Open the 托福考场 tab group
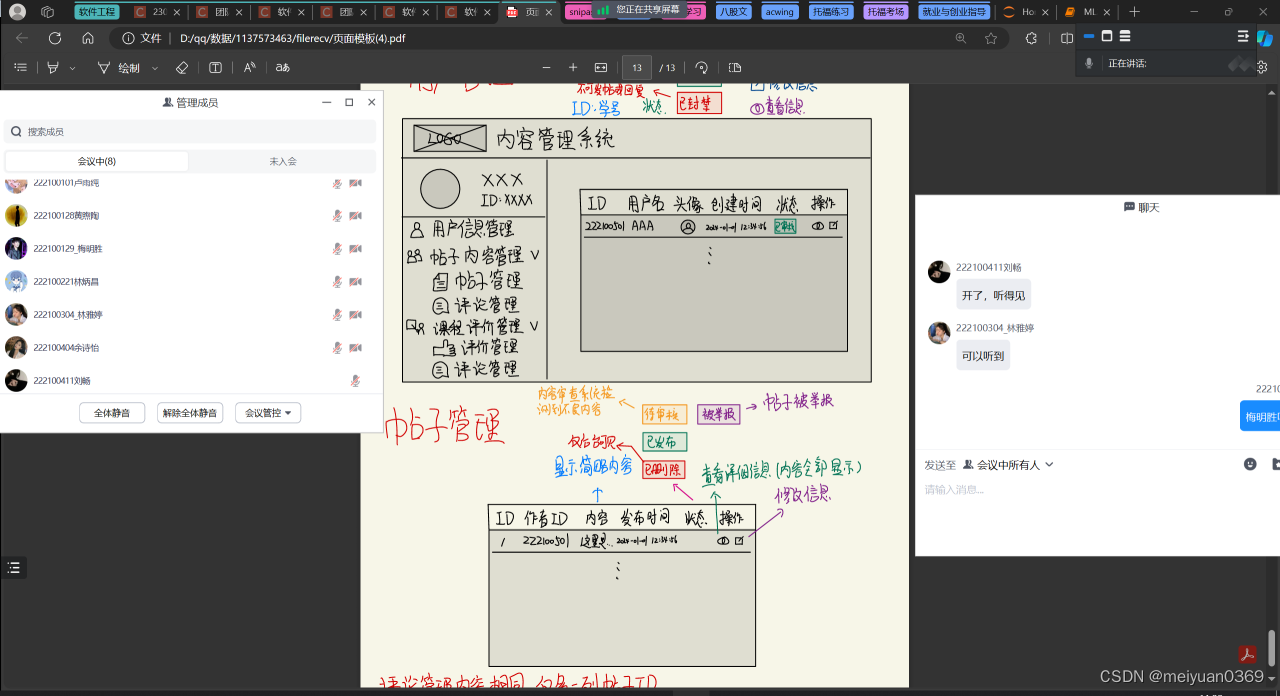Screen dimensions: 1280x696 (886, 12)
